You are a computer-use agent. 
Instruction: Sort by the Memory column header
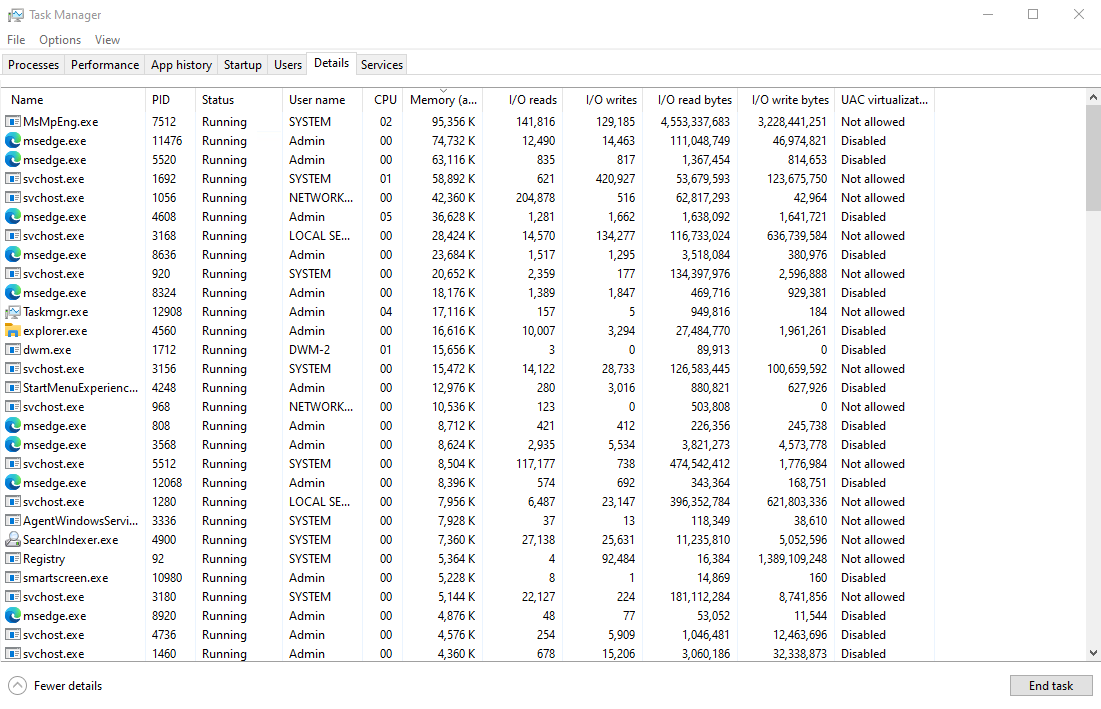pos(442,100)
